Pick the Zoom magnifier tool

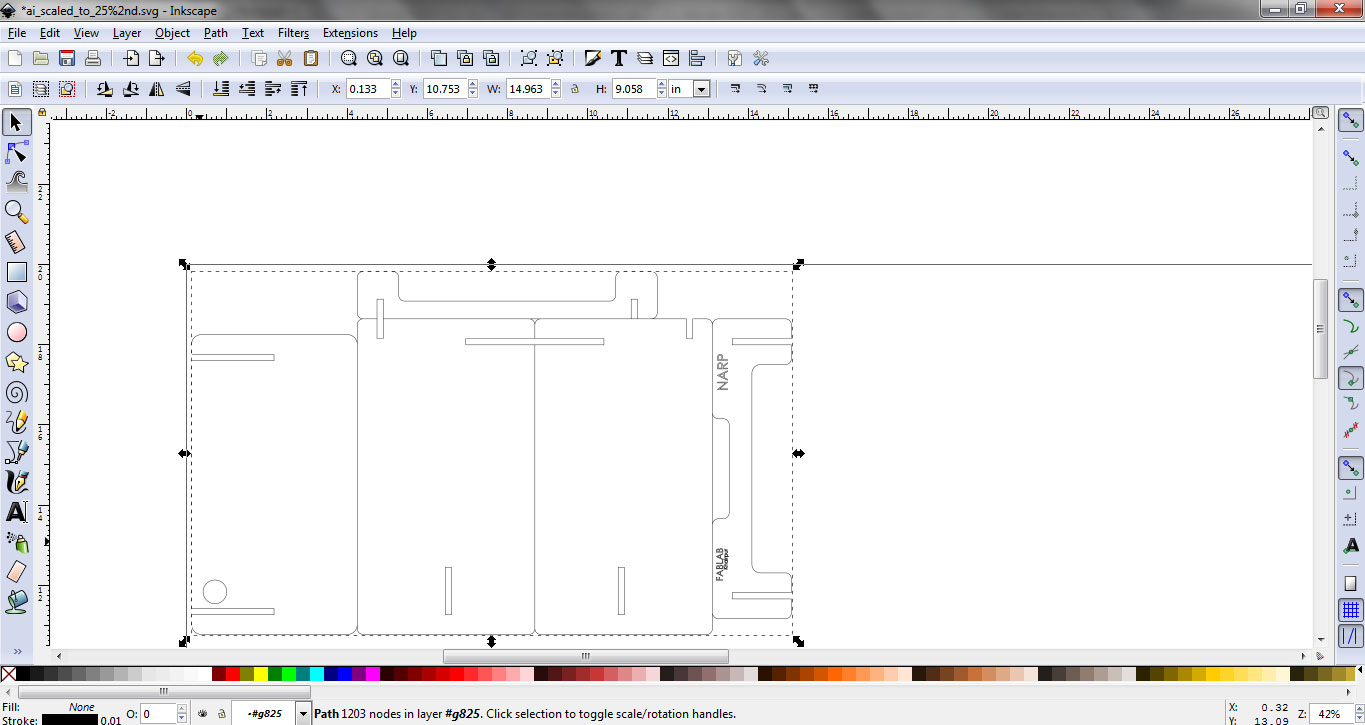[x=17, y=212]
